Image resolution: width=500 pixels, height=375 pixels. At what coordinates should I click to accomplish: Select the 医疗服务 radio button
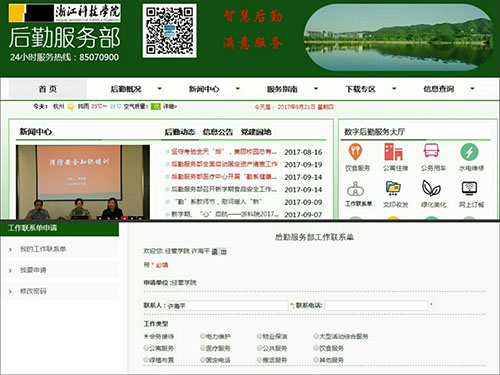click(202, 348)
